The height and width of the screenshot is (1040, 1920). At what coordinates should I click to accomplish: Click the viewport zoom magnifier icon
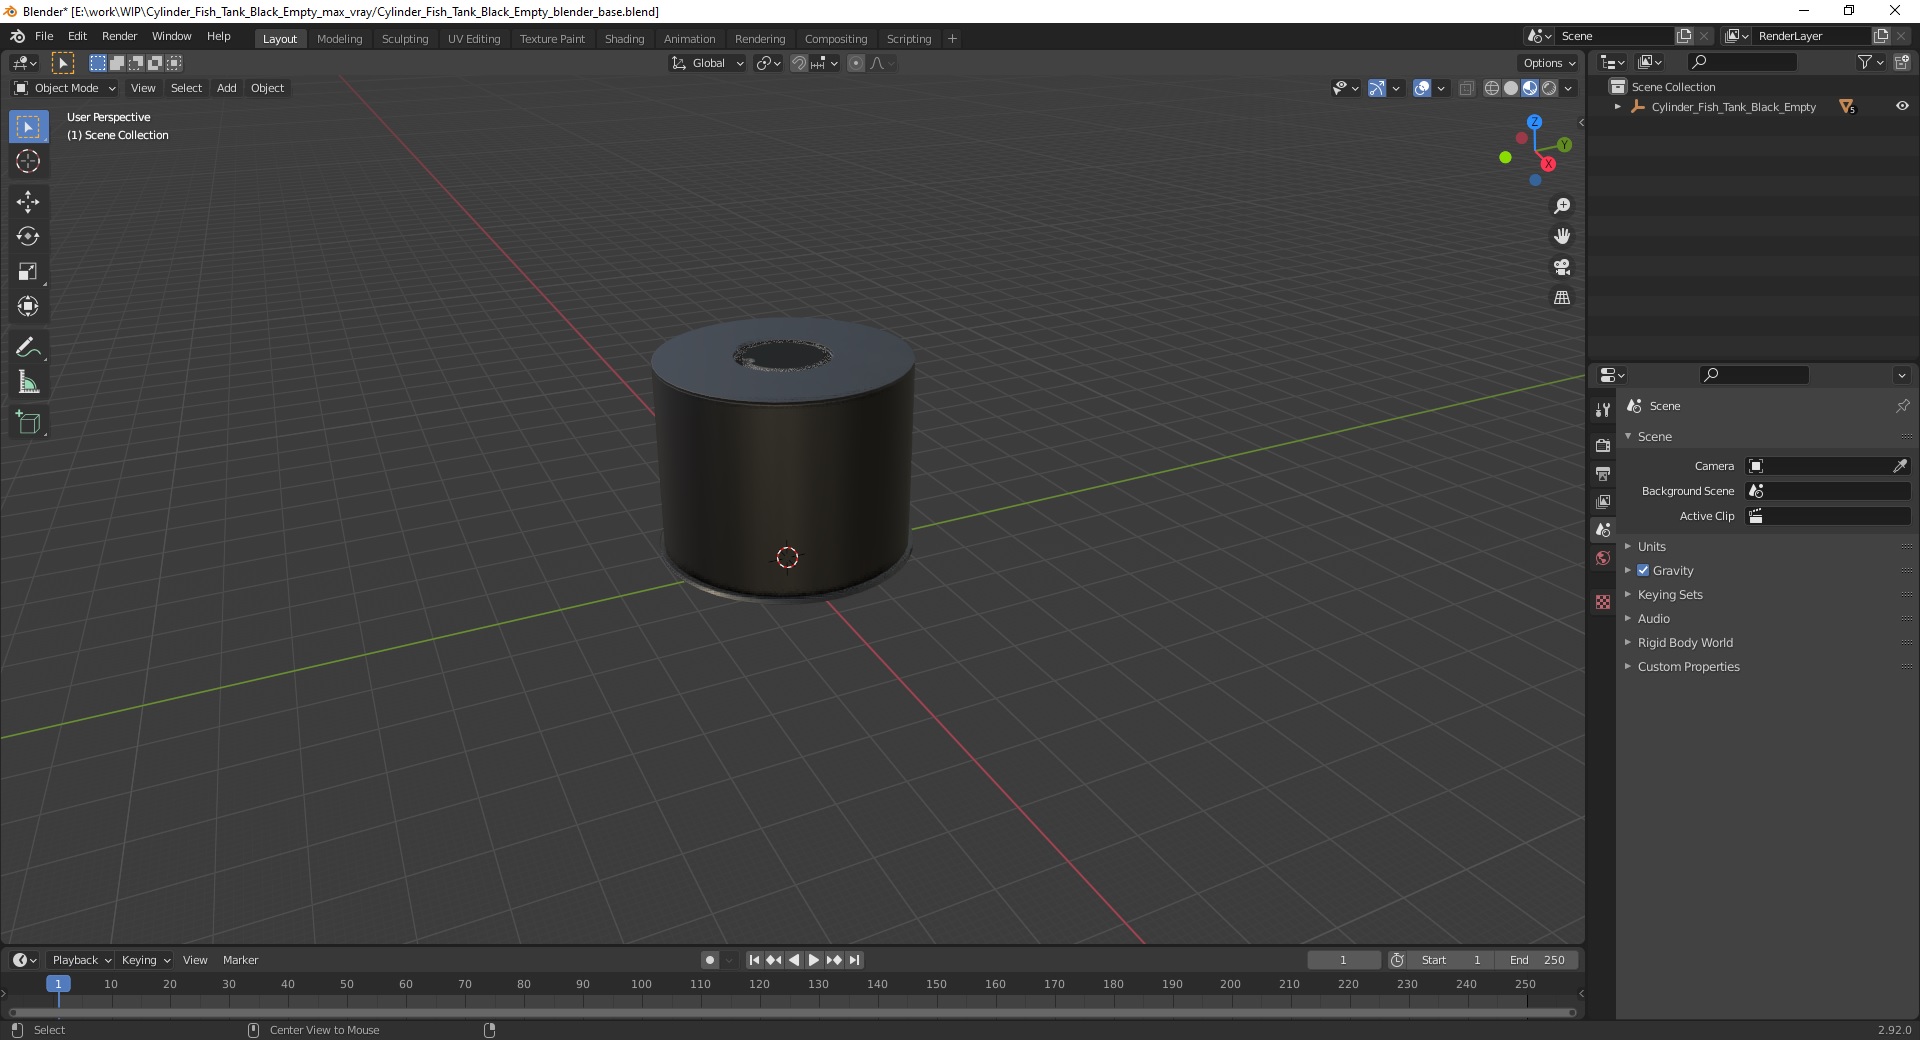pyautogui.click(x=1562, y=206)
